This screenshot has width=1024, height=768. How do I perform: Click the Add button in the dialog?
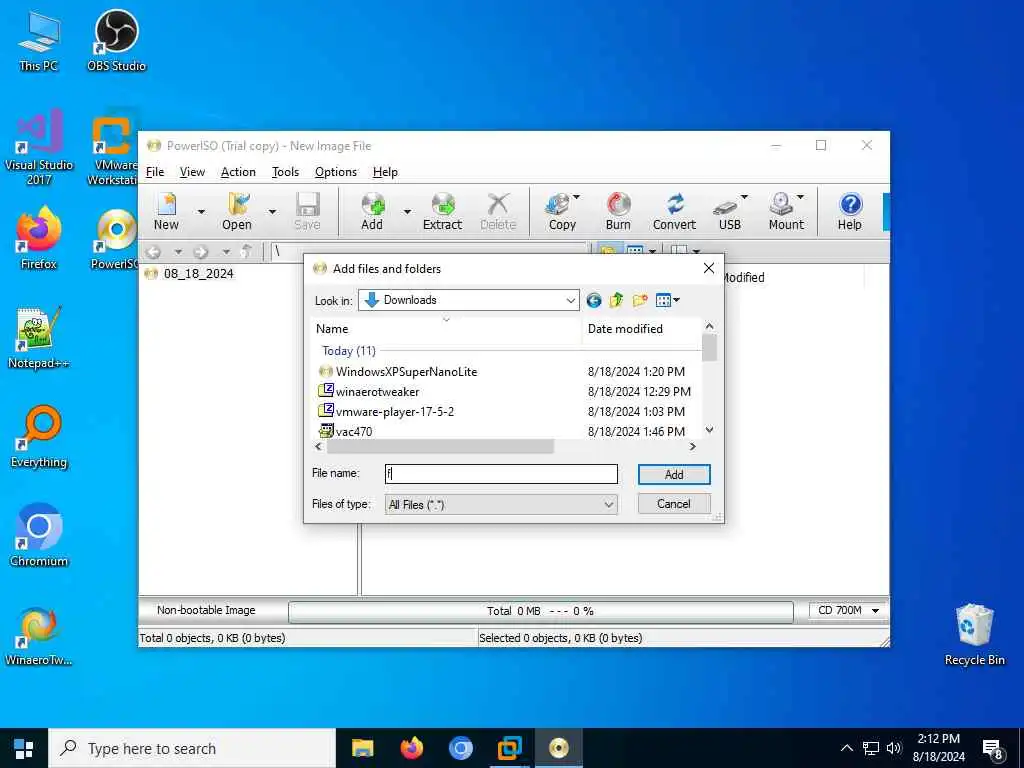(x=674, y=475)
